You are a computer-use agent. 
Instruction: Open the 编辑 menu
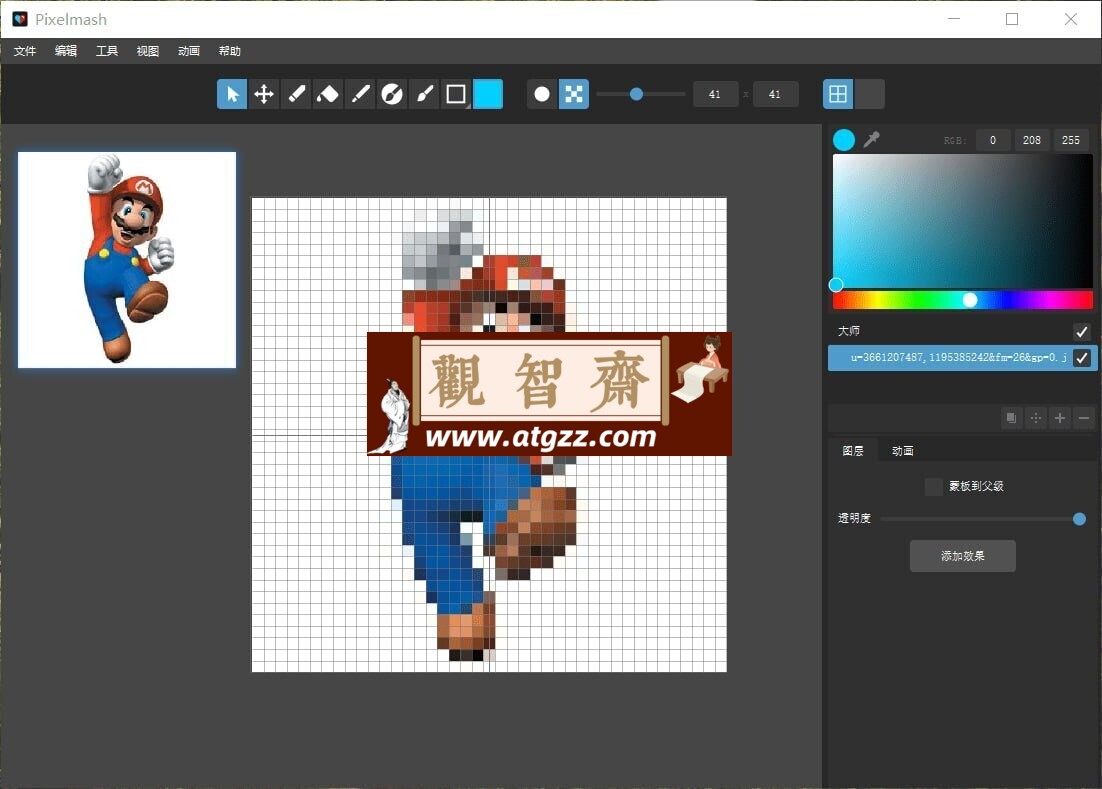point(65,51)
